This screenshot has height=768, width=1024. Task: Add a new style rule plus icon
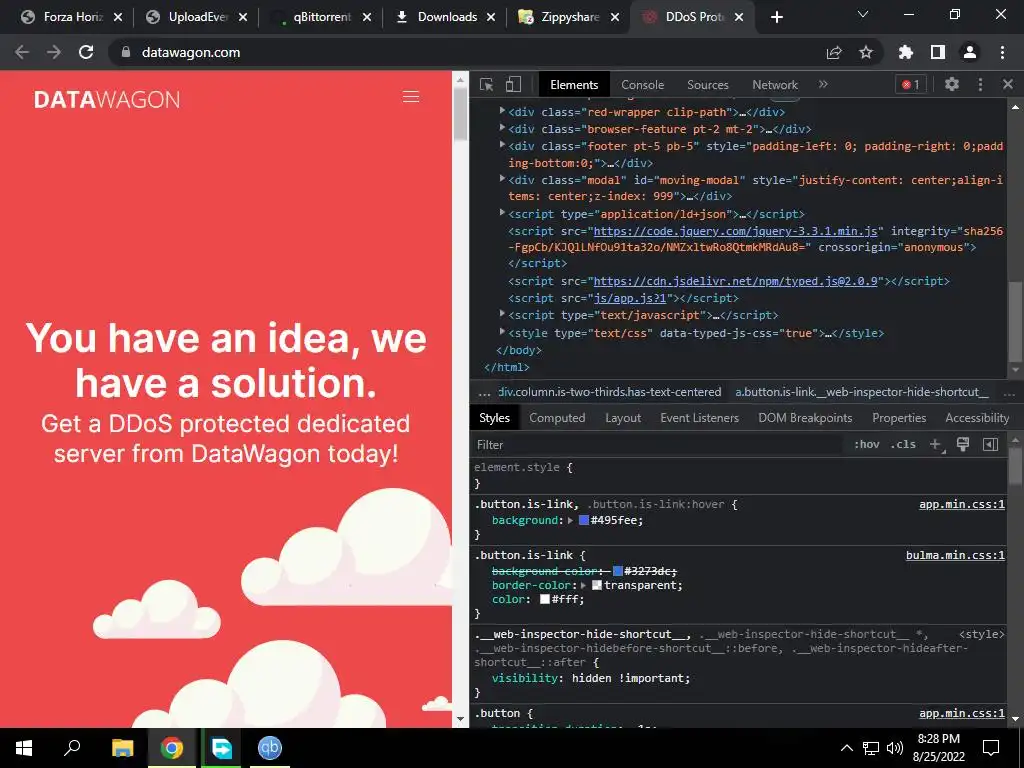[x=936, y=444]
